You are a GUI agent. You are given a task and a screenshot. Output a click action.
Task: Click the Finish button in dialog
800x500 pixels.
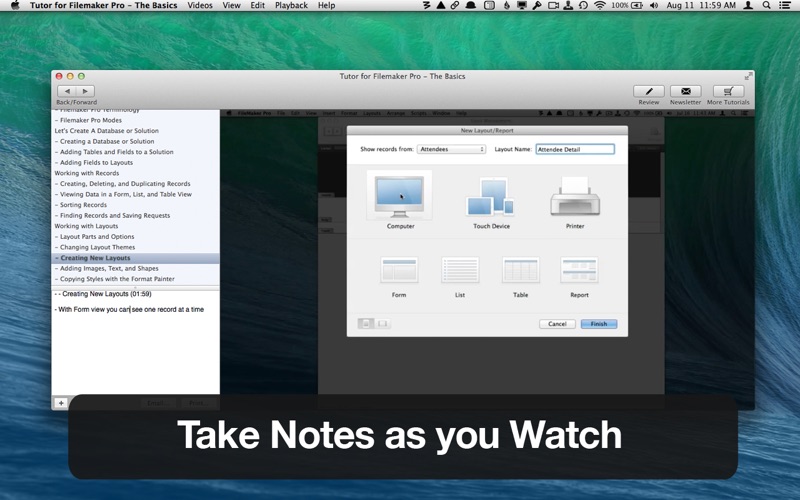[599, 324]
